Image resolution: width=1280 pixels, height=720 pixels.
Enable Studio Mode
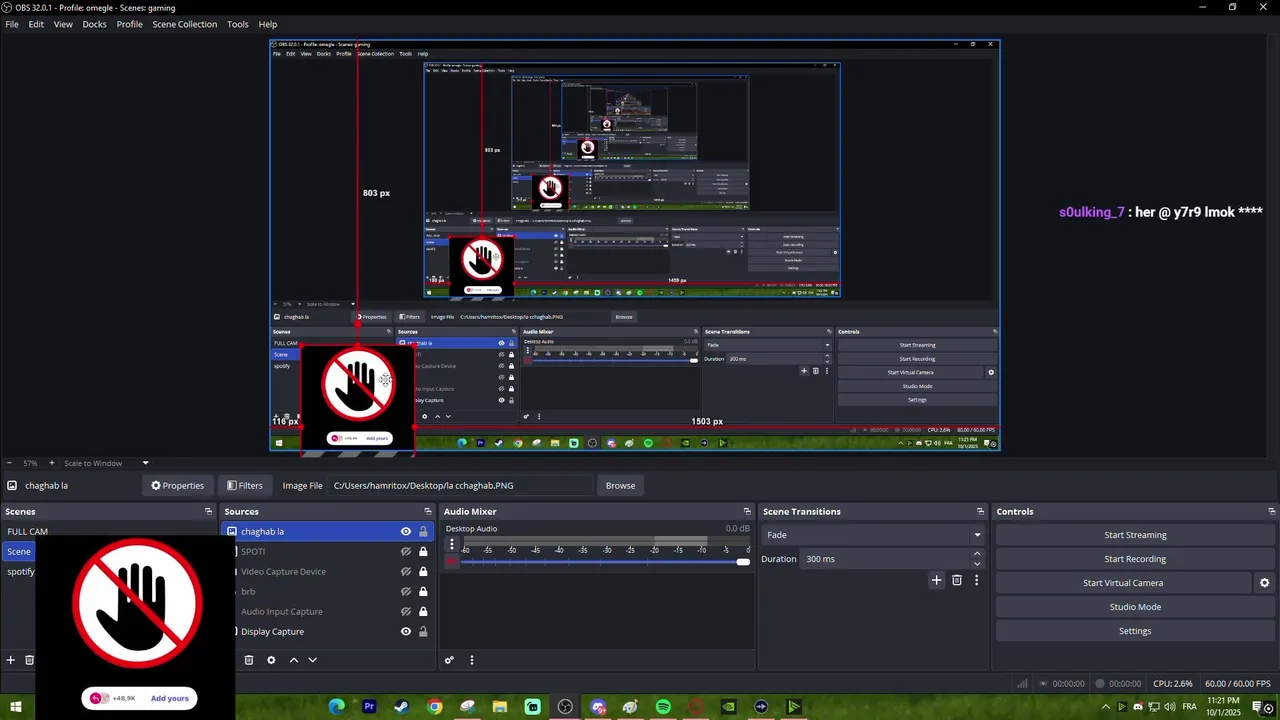[x=1135, y=607]
